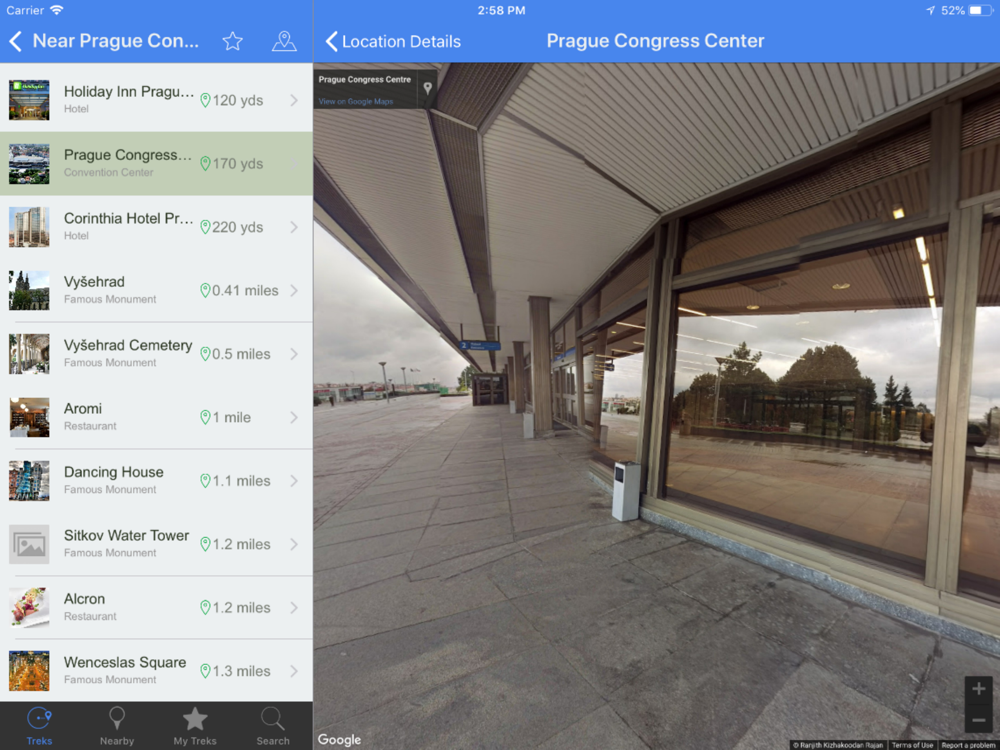The width and height of the screenshot is (1000, 750).
Task: Click the View on Google Maps link
Action: pyautogui.click(x=356, y=101)
